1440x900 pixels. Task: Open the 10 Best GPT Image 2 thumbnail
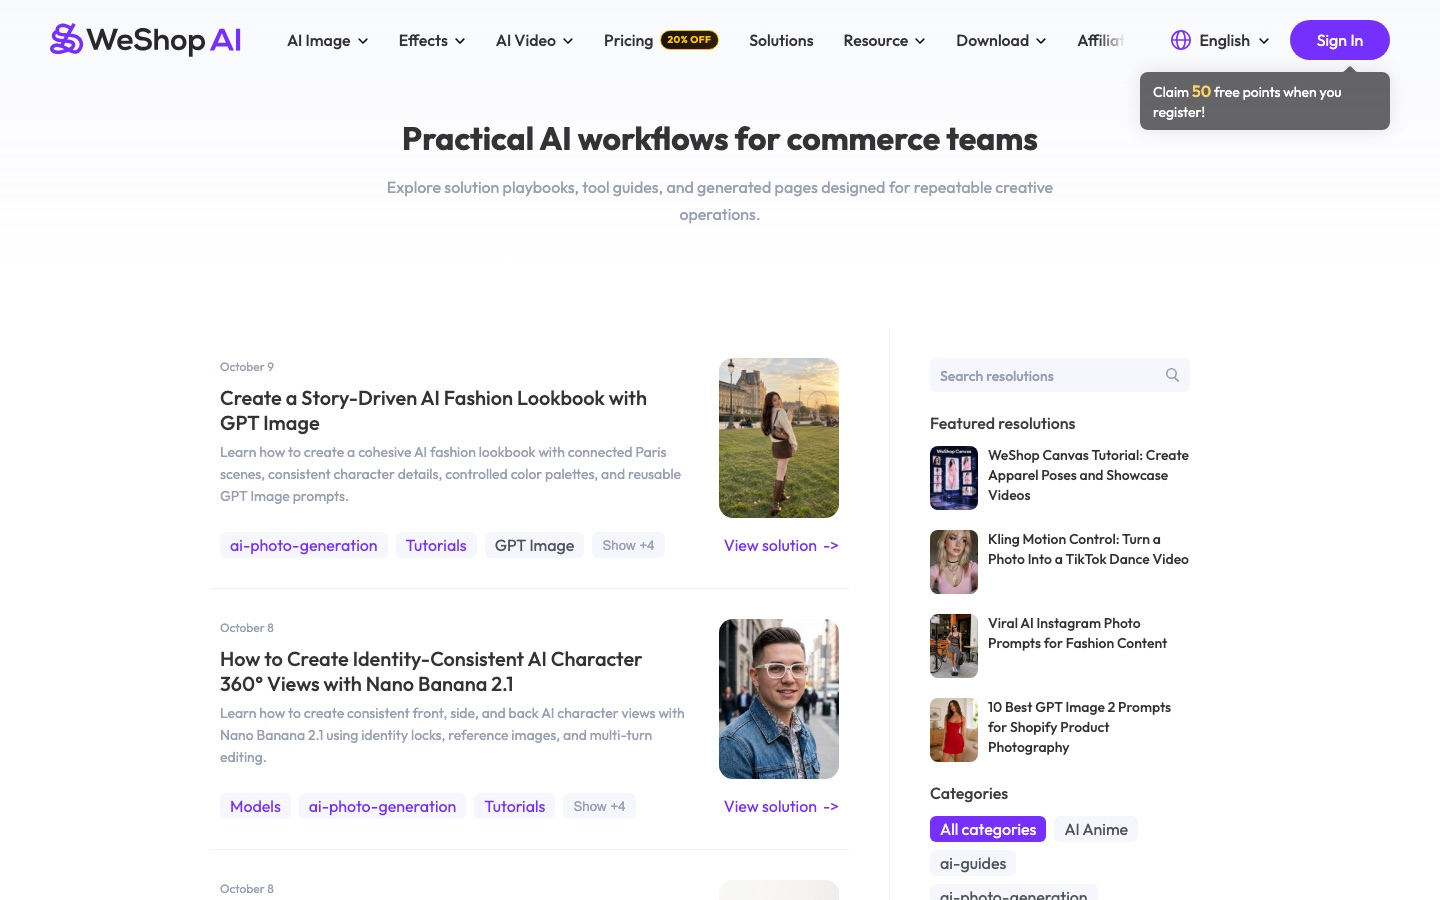(954, 730)
